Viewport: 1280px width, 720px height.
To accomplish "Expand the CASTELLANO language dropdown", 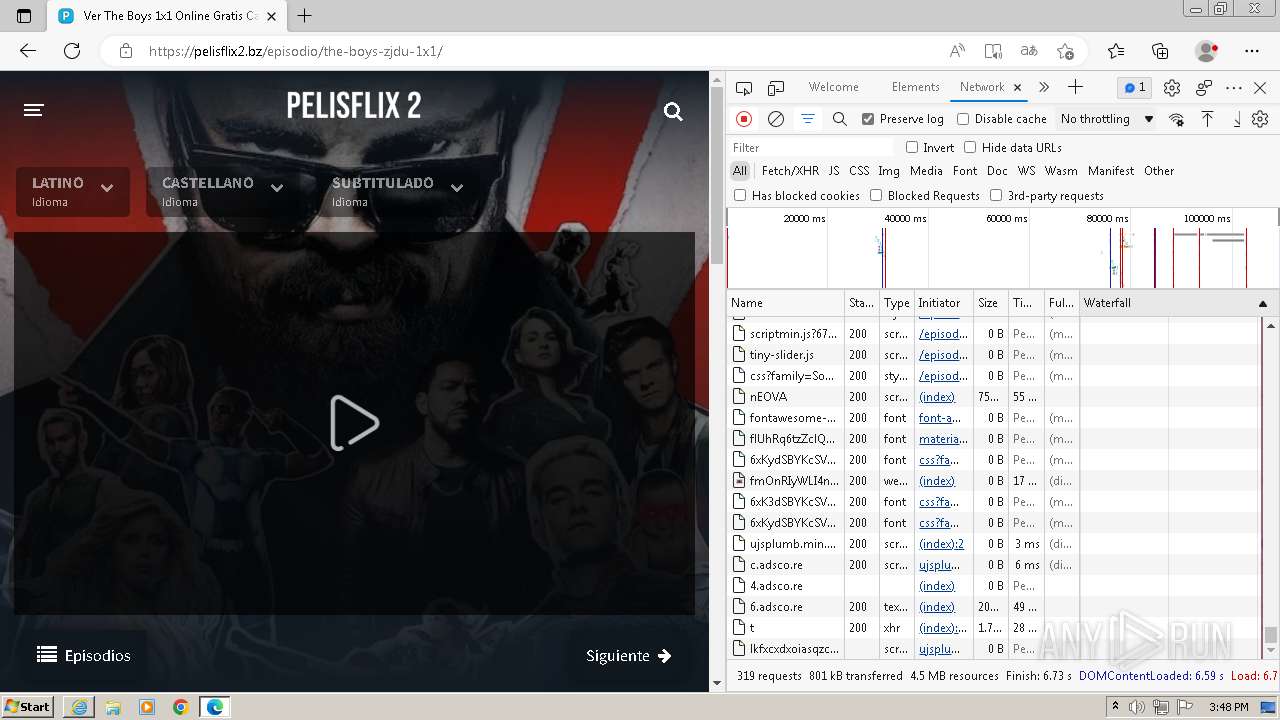I will pyautogui.click(x=222, y=191).
